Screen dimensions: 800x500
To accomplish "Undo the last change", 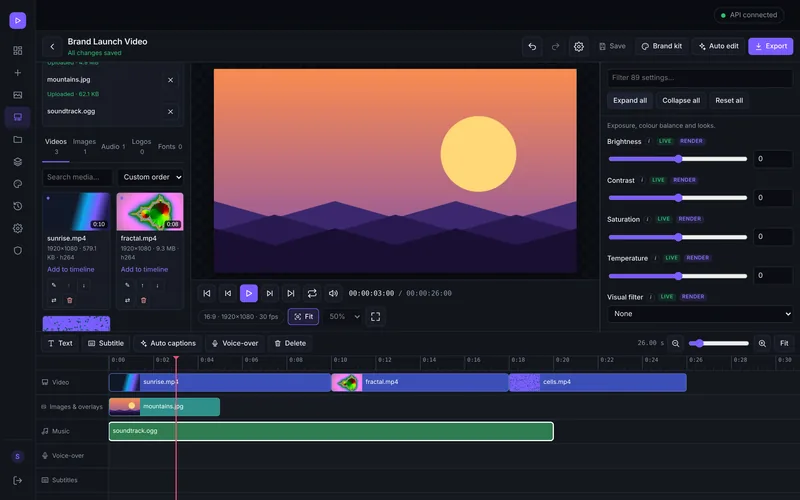I will point(532,46).
